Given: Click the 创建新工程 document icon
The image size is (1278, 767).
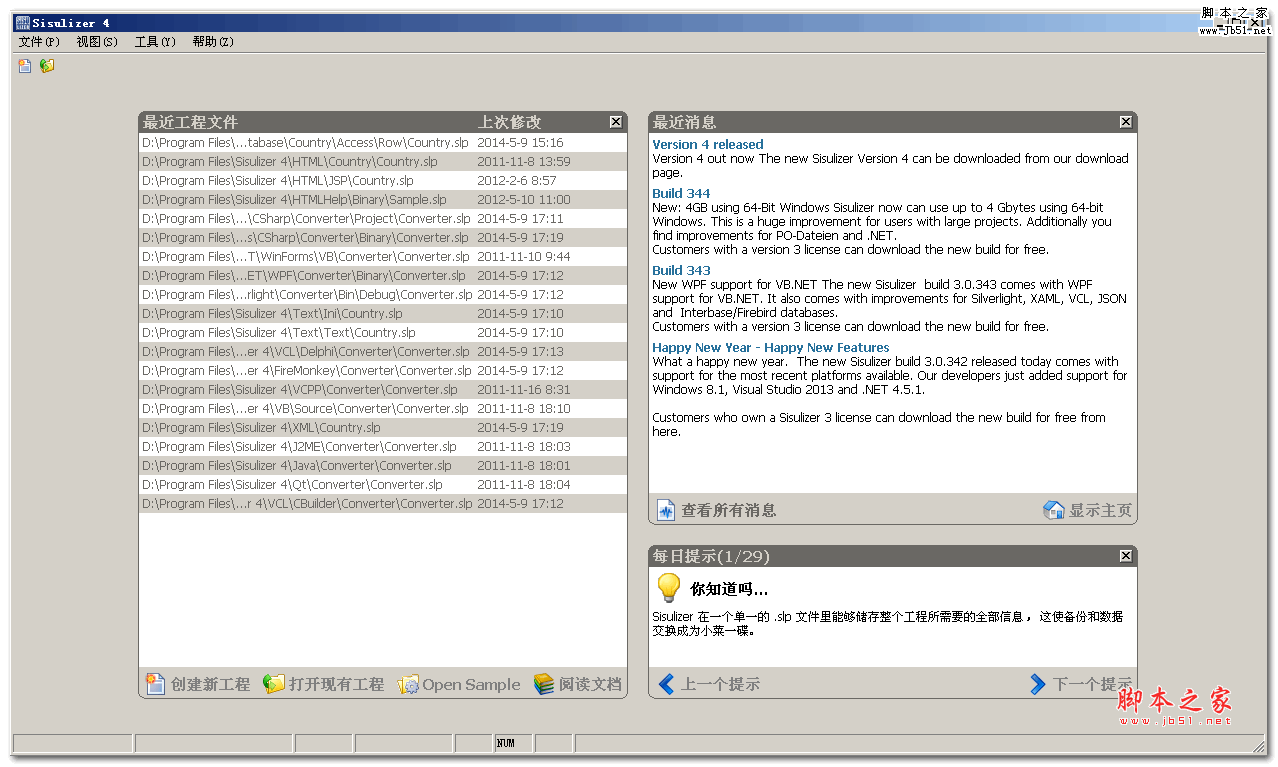Looking at the screenshot, I should point(155,684).
